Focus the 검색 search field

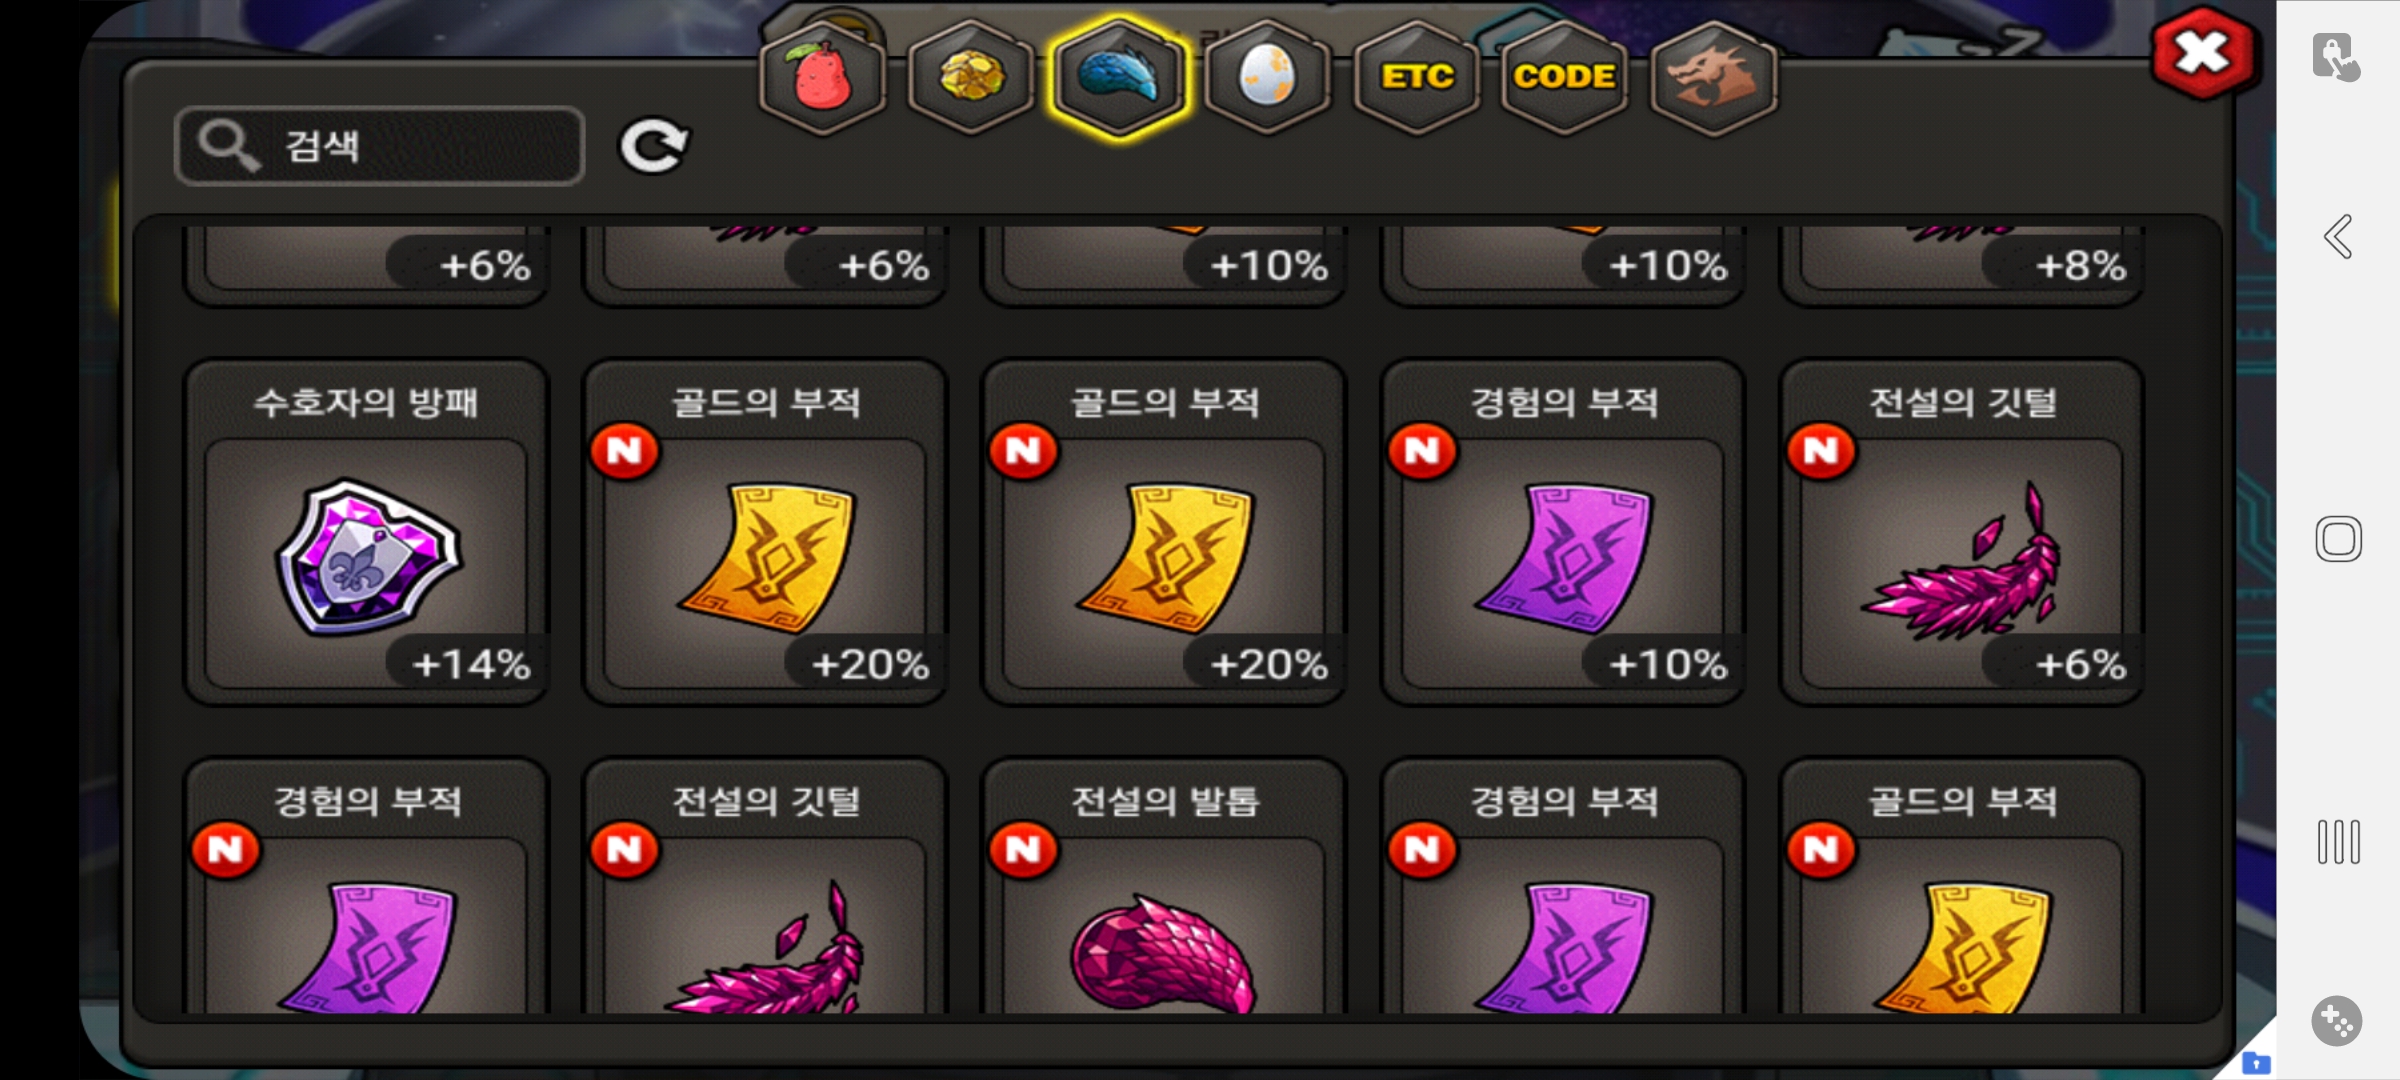(379, 146)
